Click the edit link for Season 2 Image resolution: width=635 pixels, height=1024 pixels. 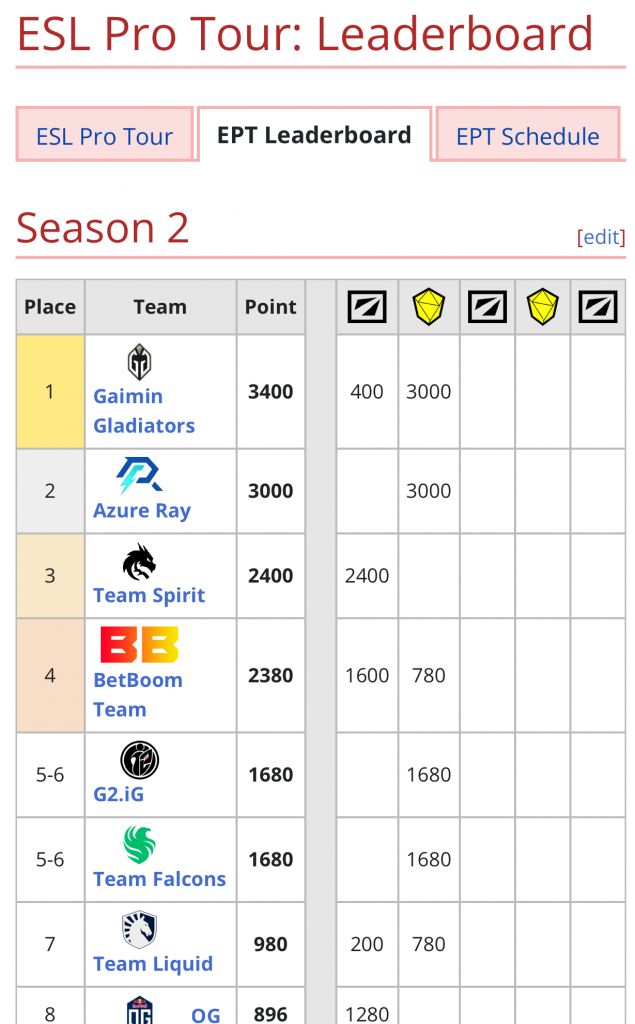[601, 237]
